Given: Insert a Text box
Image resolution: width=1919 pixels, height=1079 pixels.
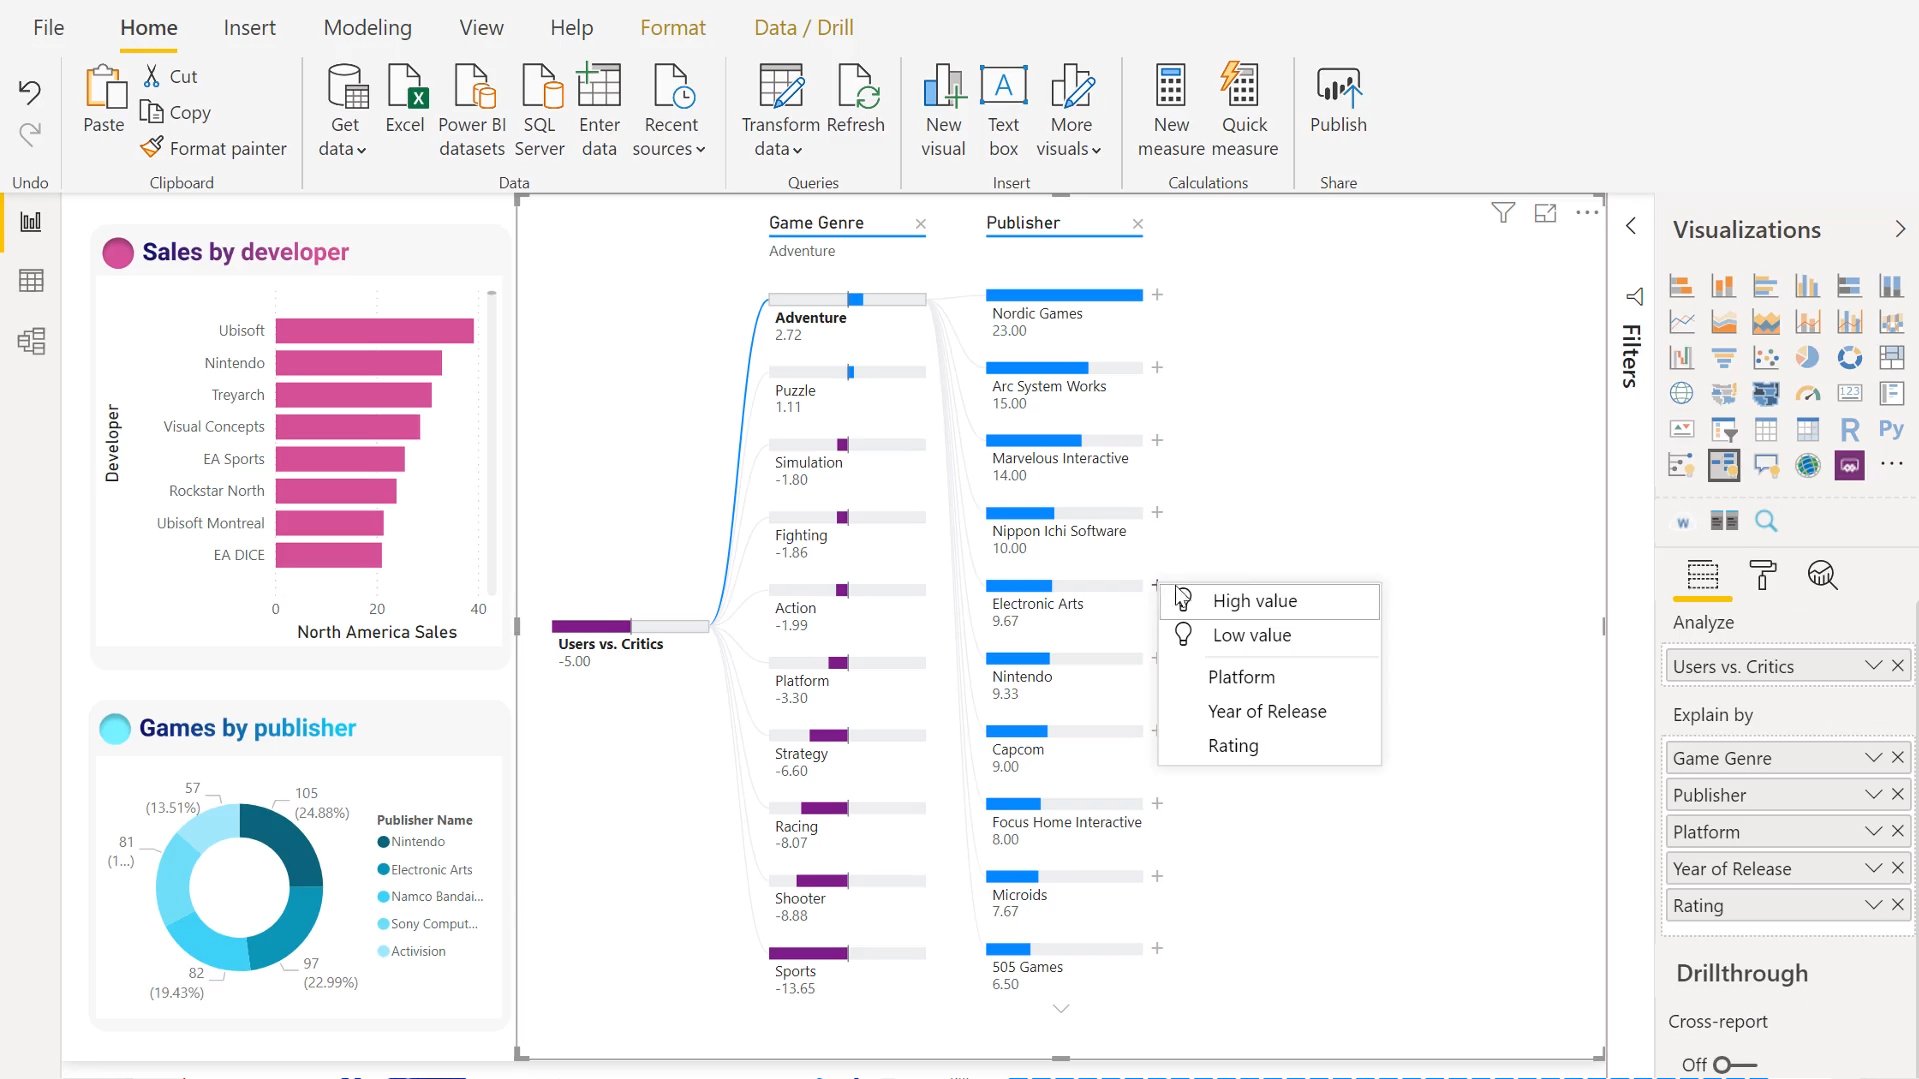Looking at the screenshot, I should 1003,110.
